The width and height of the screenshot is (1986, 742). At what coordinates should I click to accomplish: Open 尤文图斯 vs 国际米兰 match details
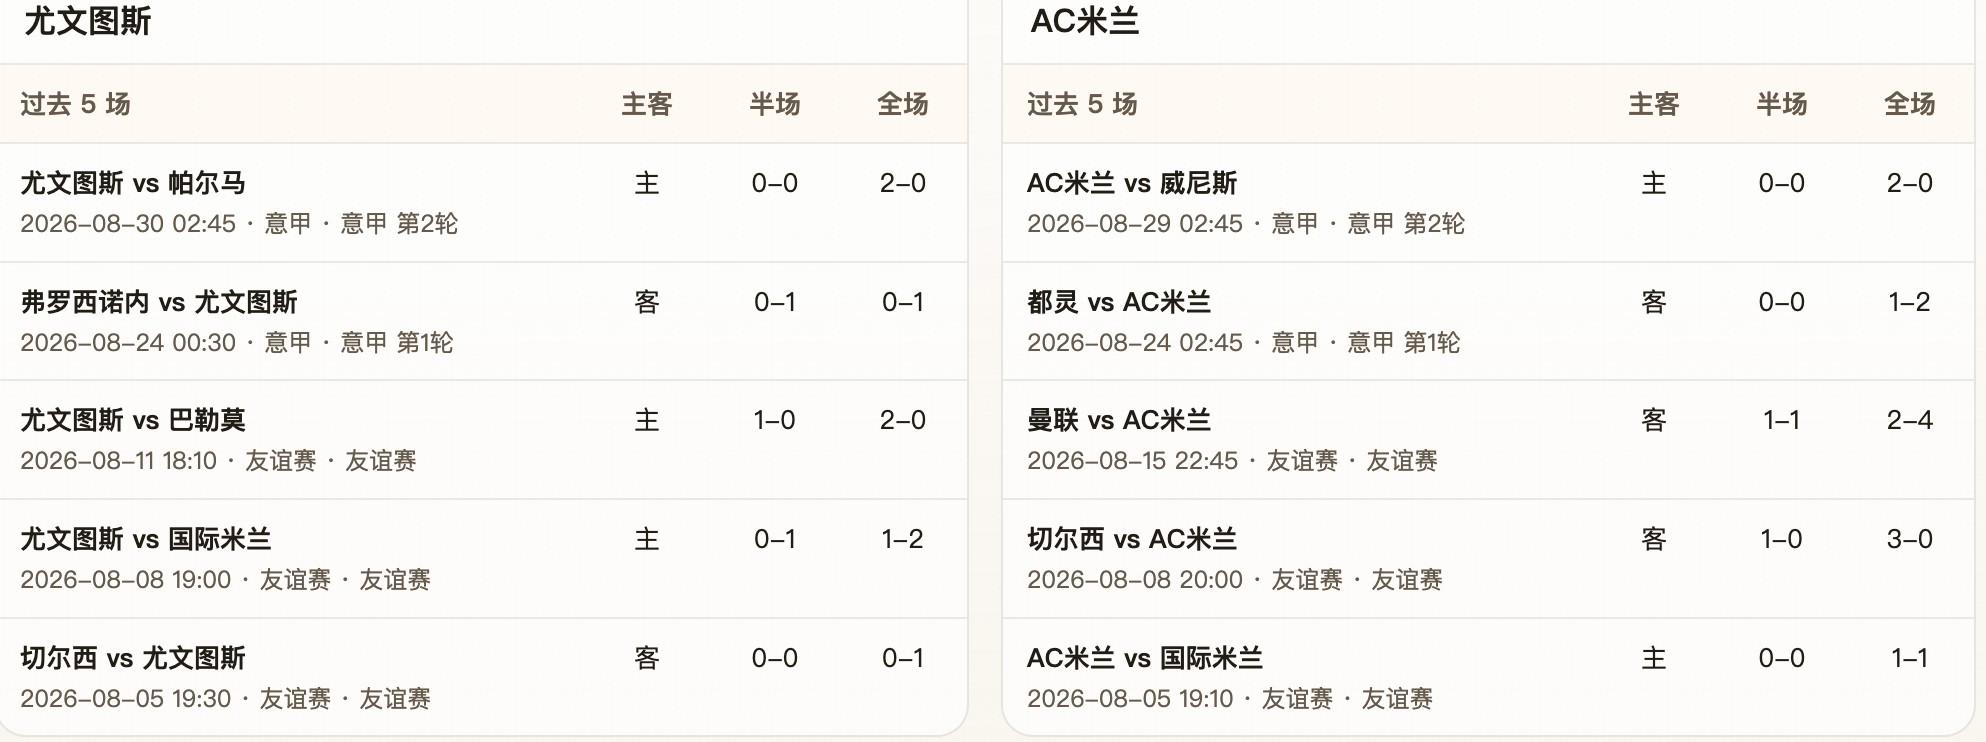coord(483,559)
